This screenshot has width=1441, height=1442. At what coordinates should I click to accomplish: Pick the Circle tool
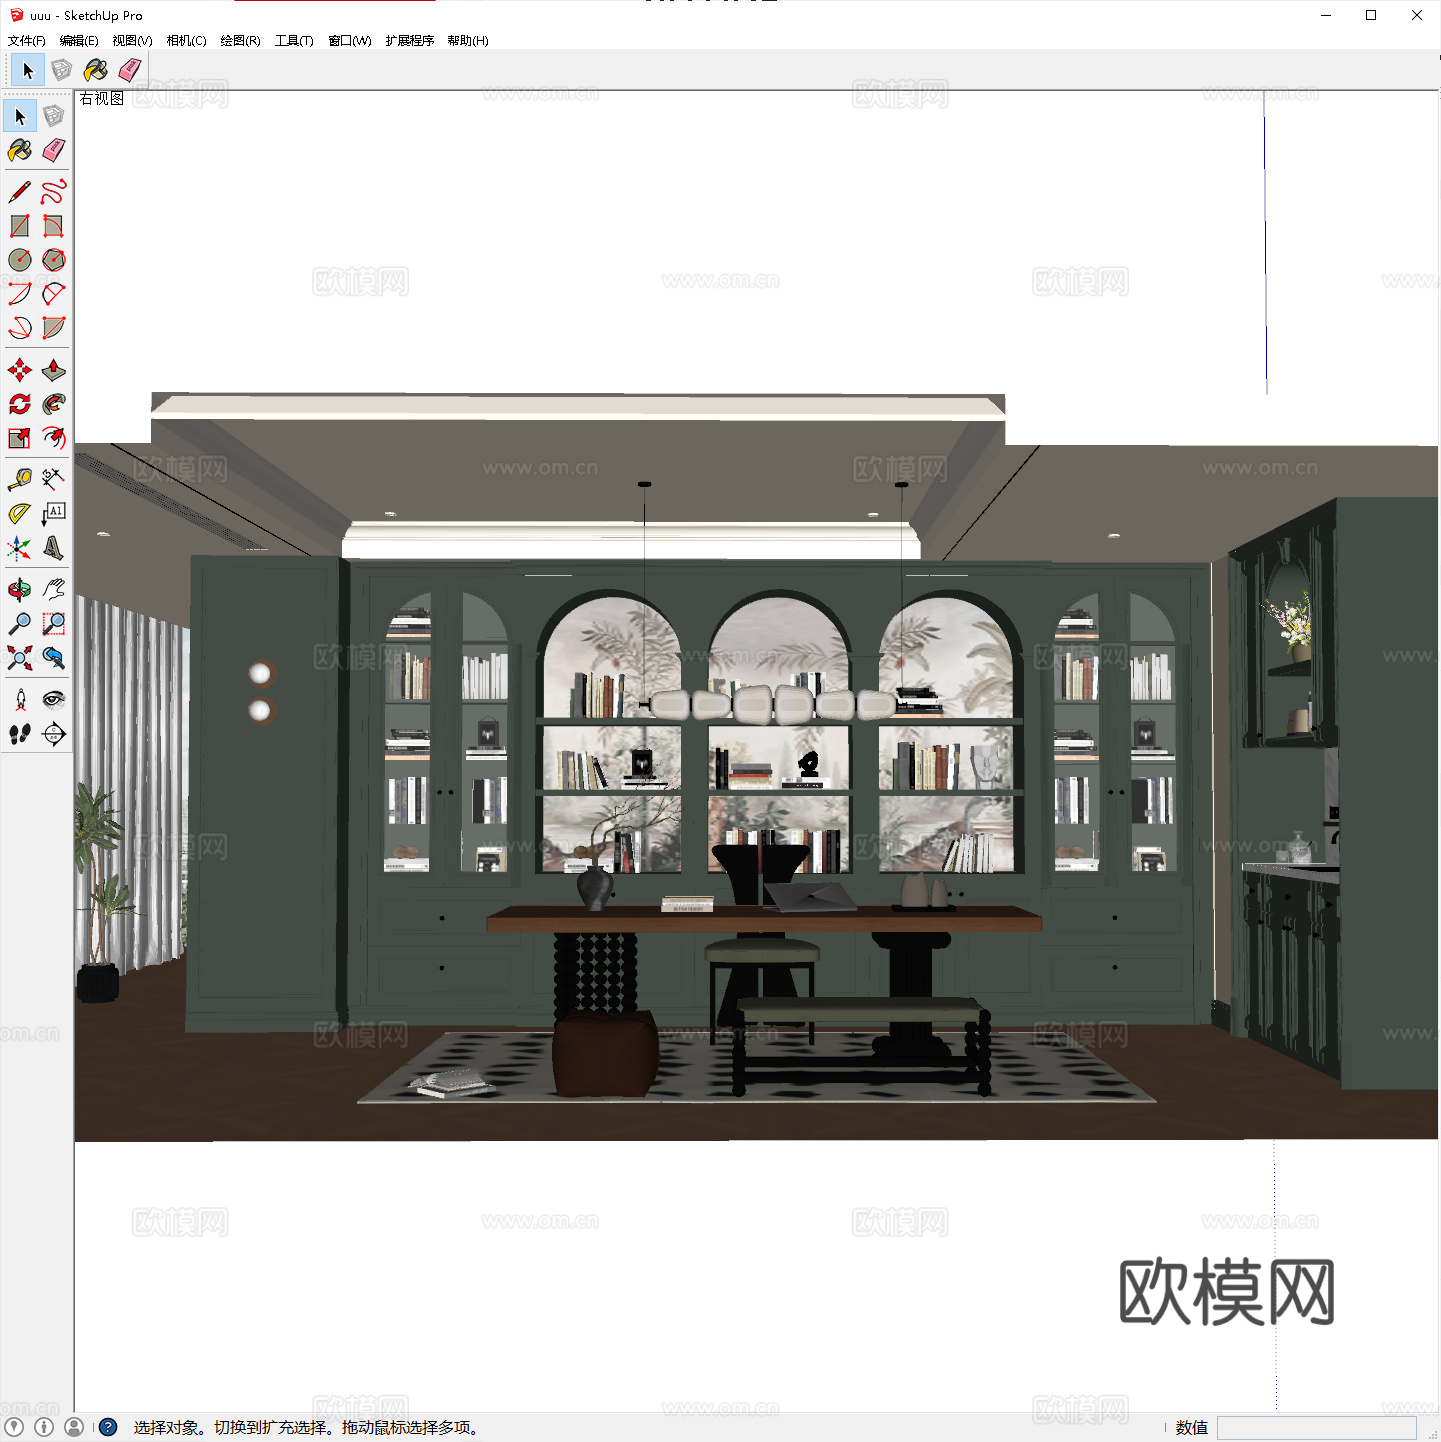[20, 260]
